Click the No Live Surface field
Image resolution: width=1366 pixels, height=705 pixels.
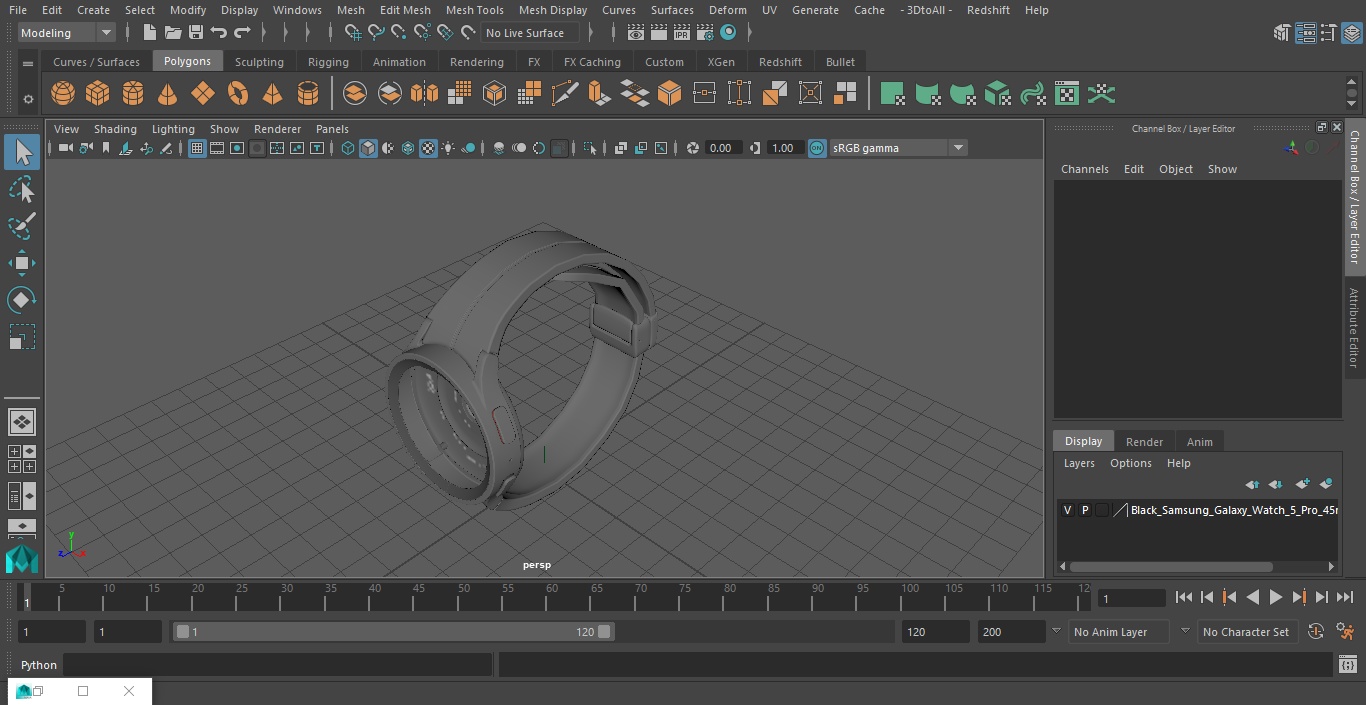point(530,33)
